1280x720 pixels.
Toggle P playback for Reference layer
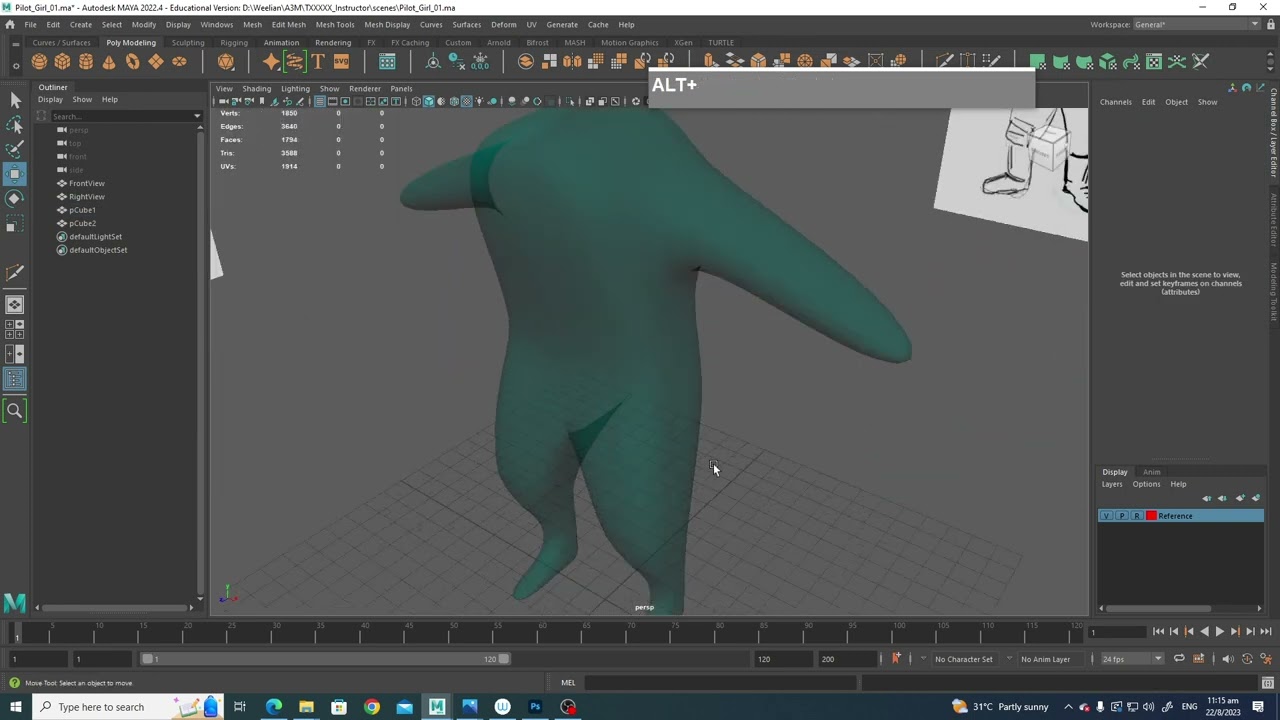(1121, 516)
